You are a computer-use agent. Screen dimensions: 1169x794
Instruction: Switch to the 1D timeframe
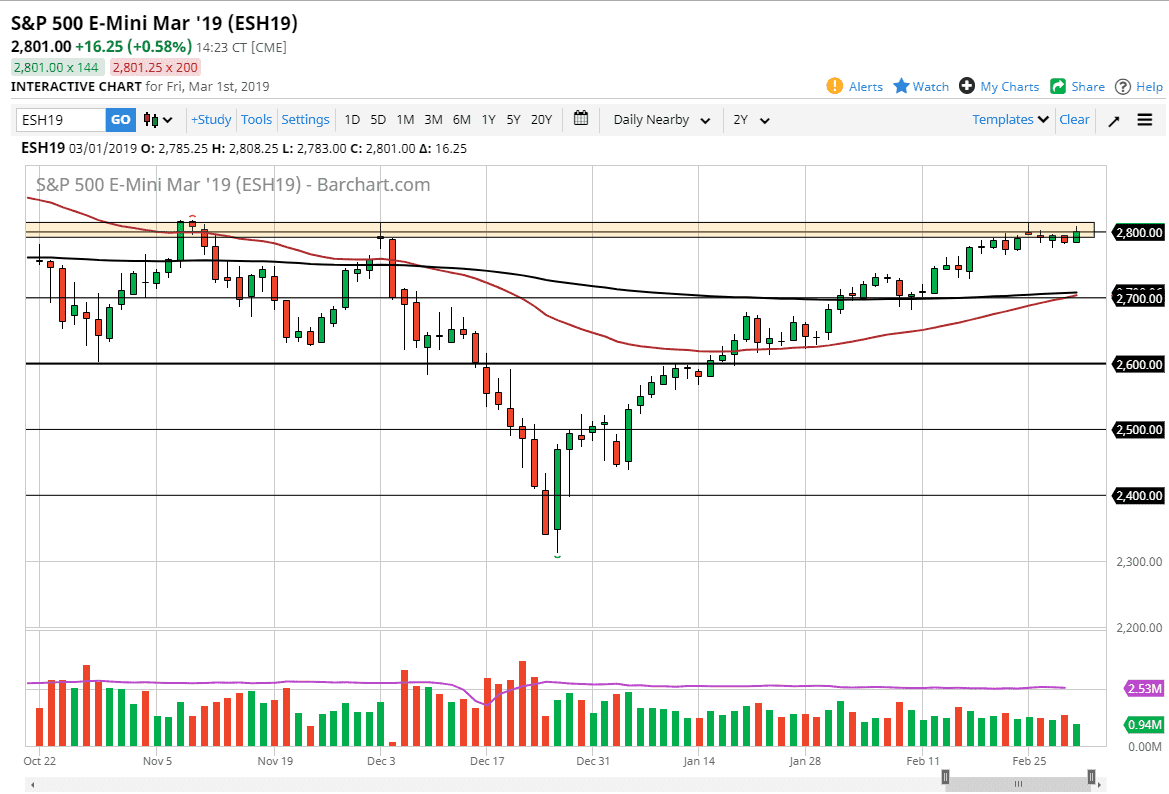click(x=352, y=119)
